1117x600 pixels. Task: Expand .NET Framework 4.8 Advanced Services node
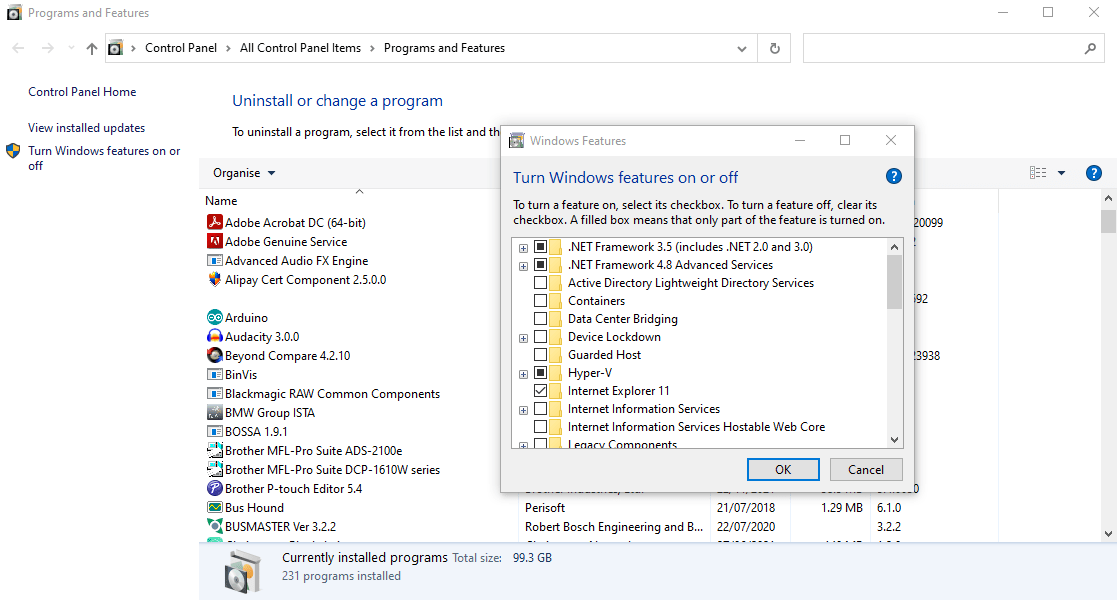(524, 266)
